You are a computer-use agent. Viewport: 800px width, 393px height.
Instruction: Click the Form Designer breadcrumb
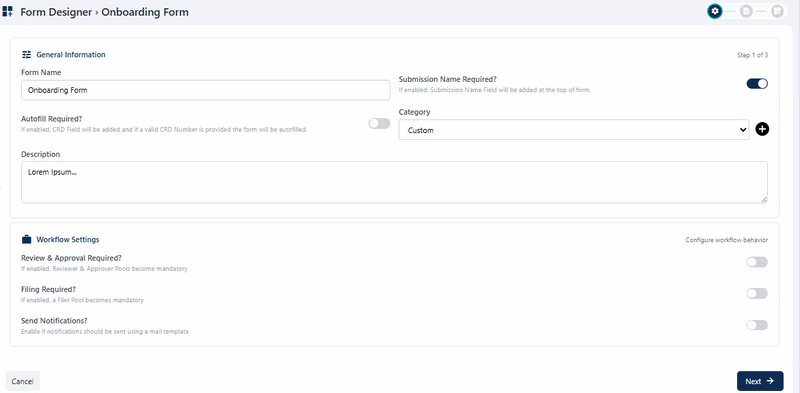(x=56, y=12)
